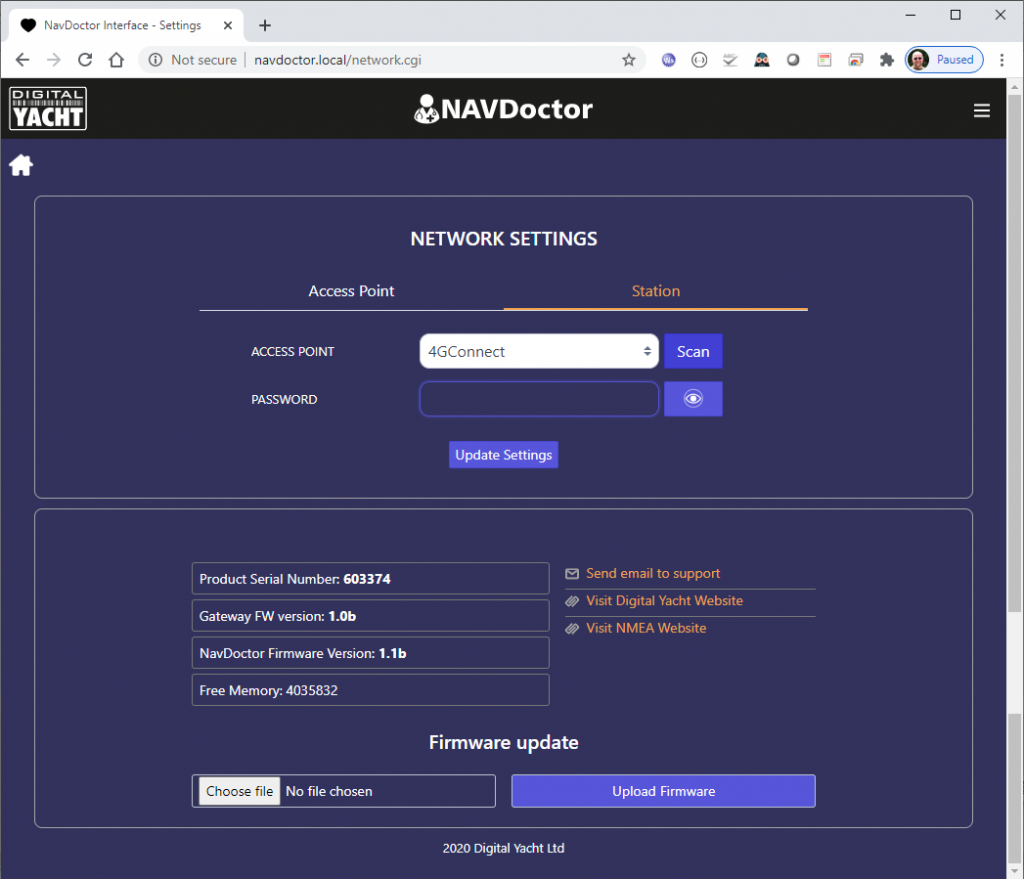This screenshot has height=879, width=1024.
Task: Open the hamburger menu in NAVDoctor header
Action: 981,111
